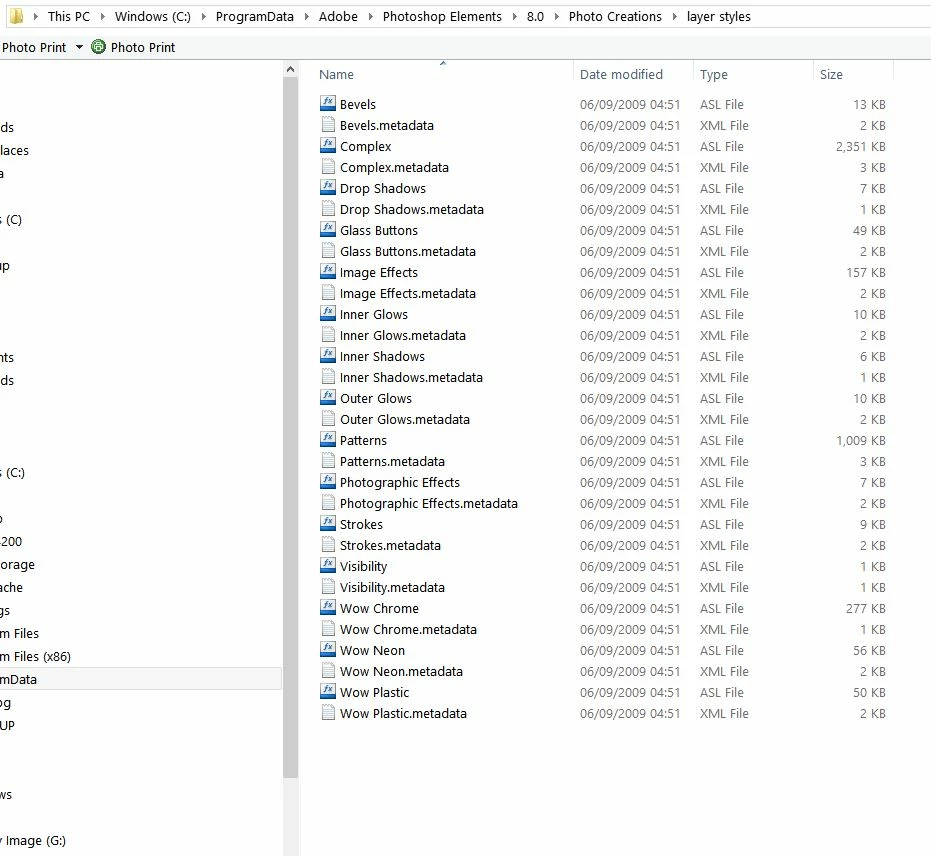Viewport: 931px width, 856px height.
Task: Go to This PC in breadcrumb
Action: point(69,17)
